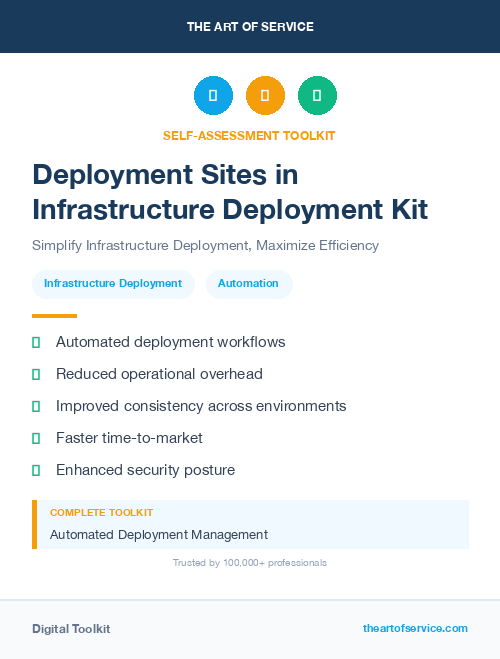Select the Infrastructure Deployment tag
This screenshot has width=500, height=659.
[x=113, y=284]
